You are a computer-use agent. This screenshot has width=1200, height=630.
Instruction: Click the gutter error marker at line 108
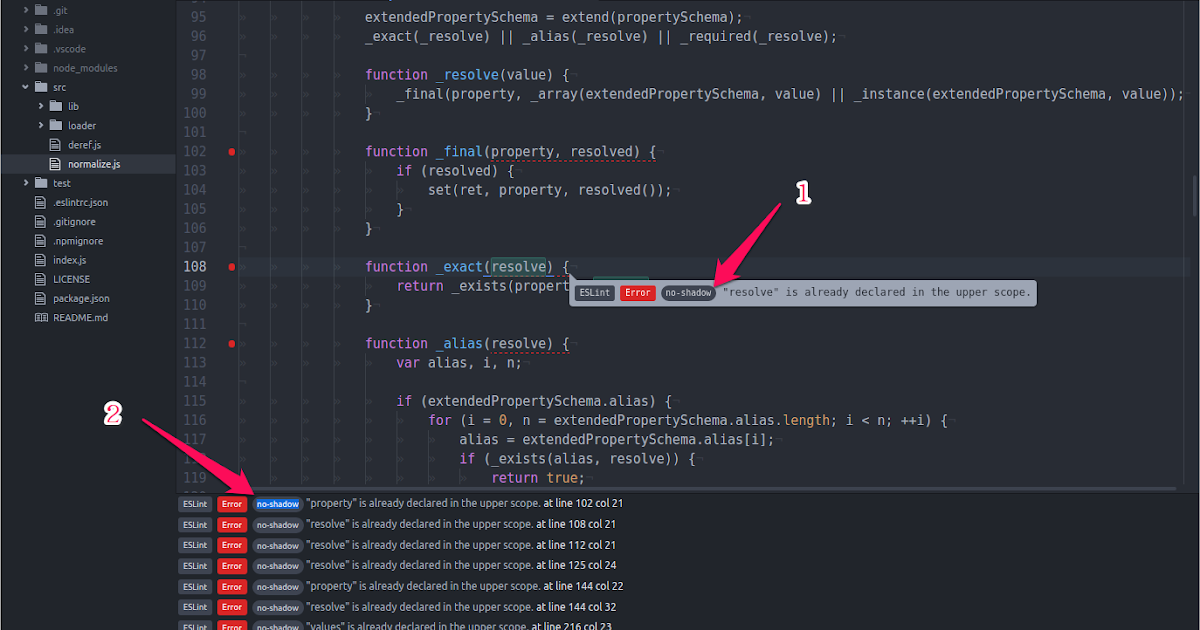point(232,267)
